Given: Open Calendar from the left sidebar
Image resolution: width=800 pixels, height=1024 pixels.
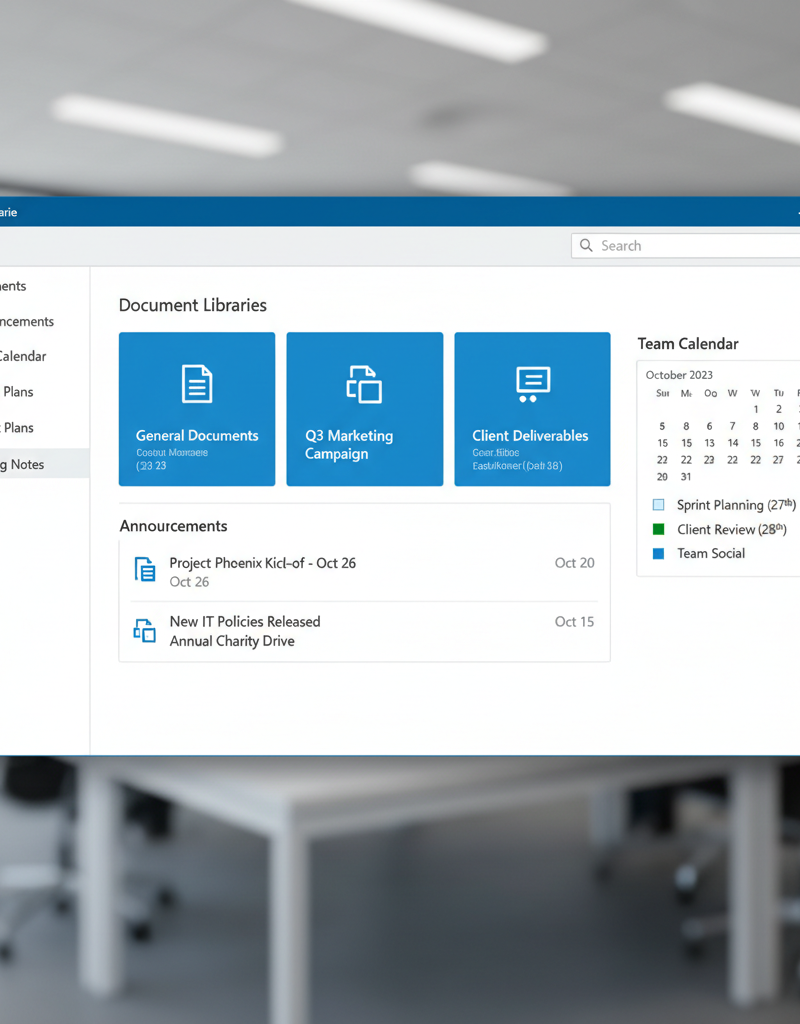Looking at the screenshot, I should 24,356.
